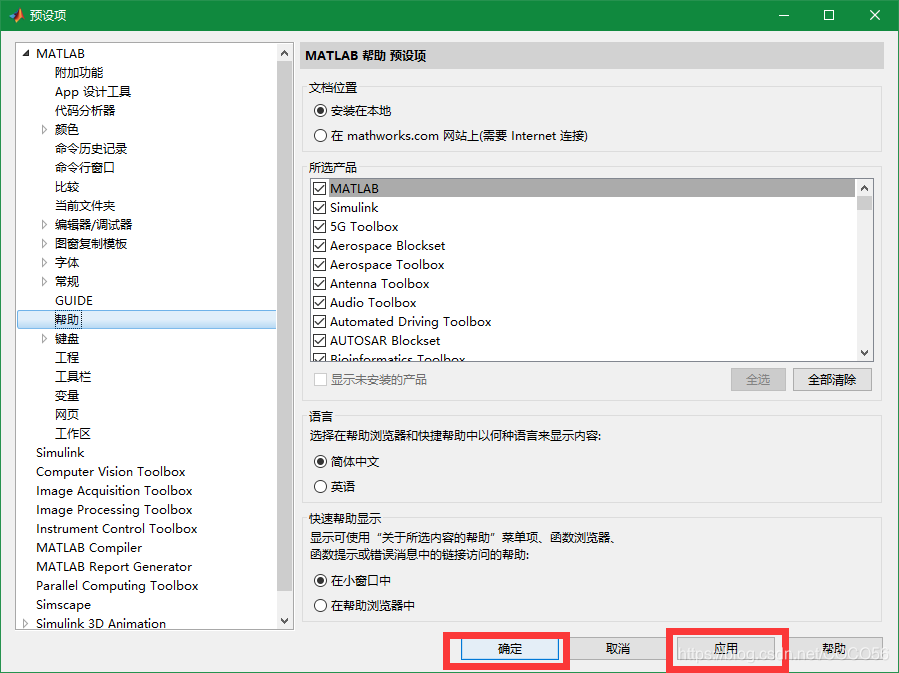Screen dimensions: 899x673
Task: Click the 帮助 button at bottom
Action: (834, 649)
